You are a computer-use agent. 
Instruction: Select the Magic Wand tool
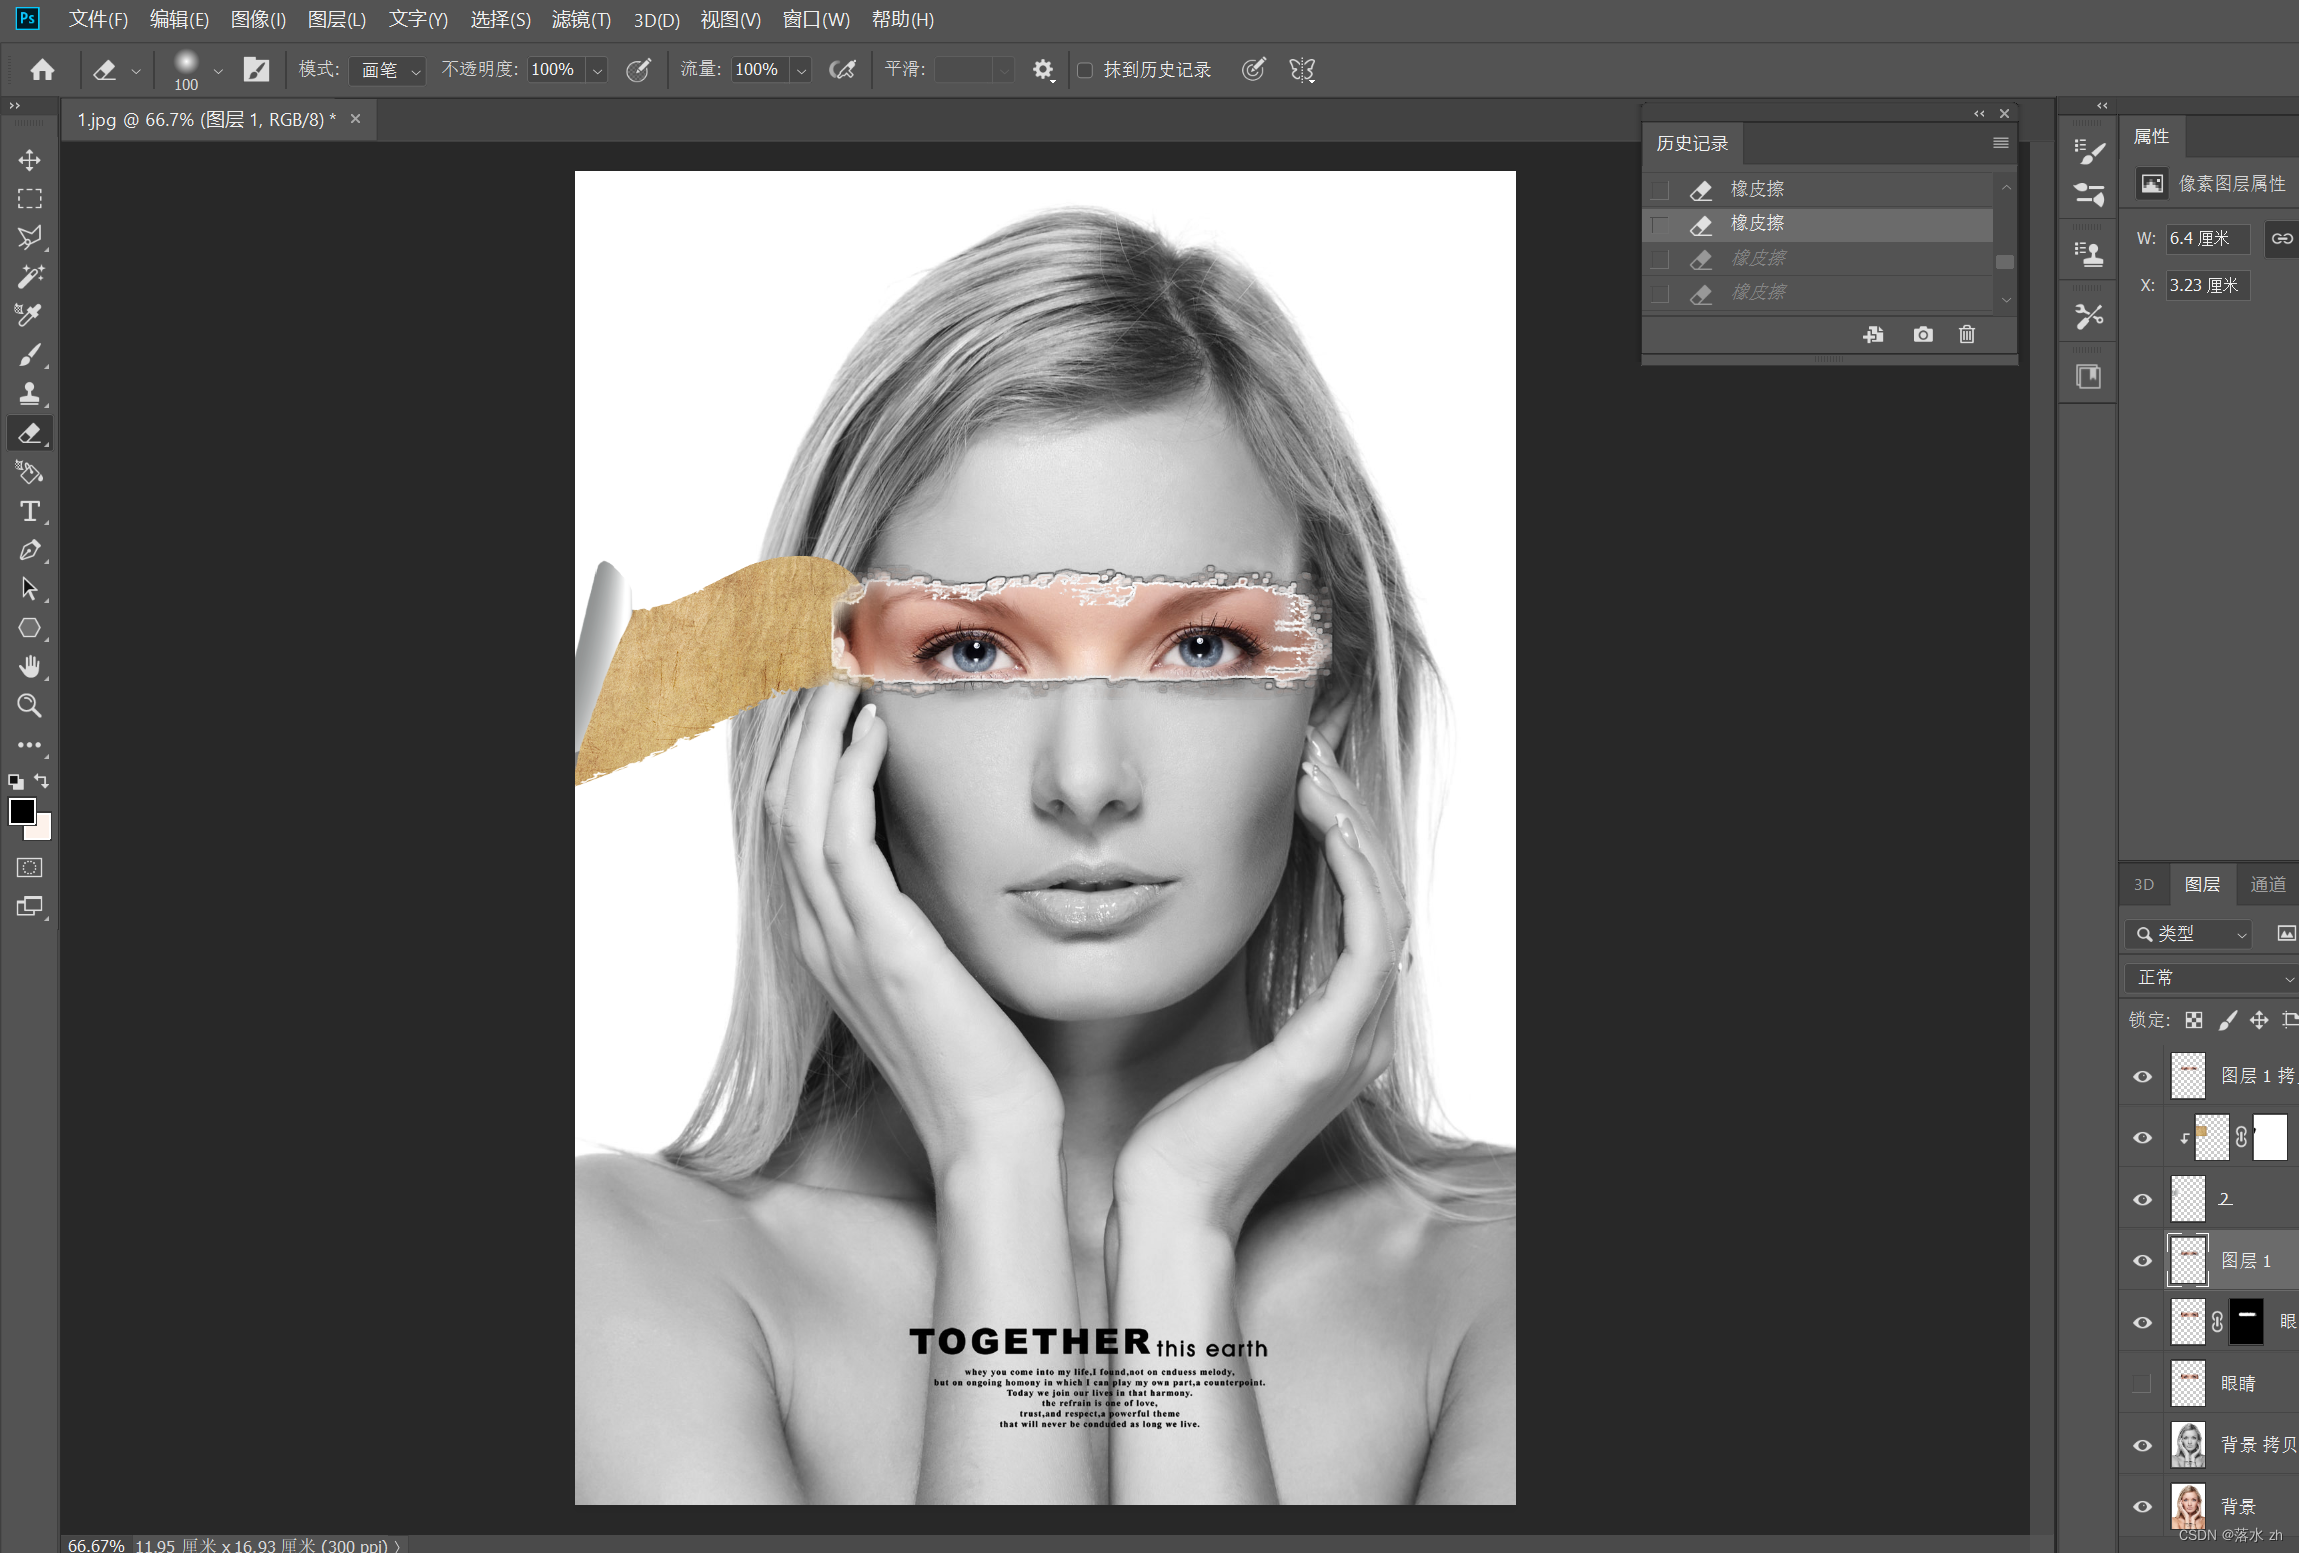pos(29,276)
